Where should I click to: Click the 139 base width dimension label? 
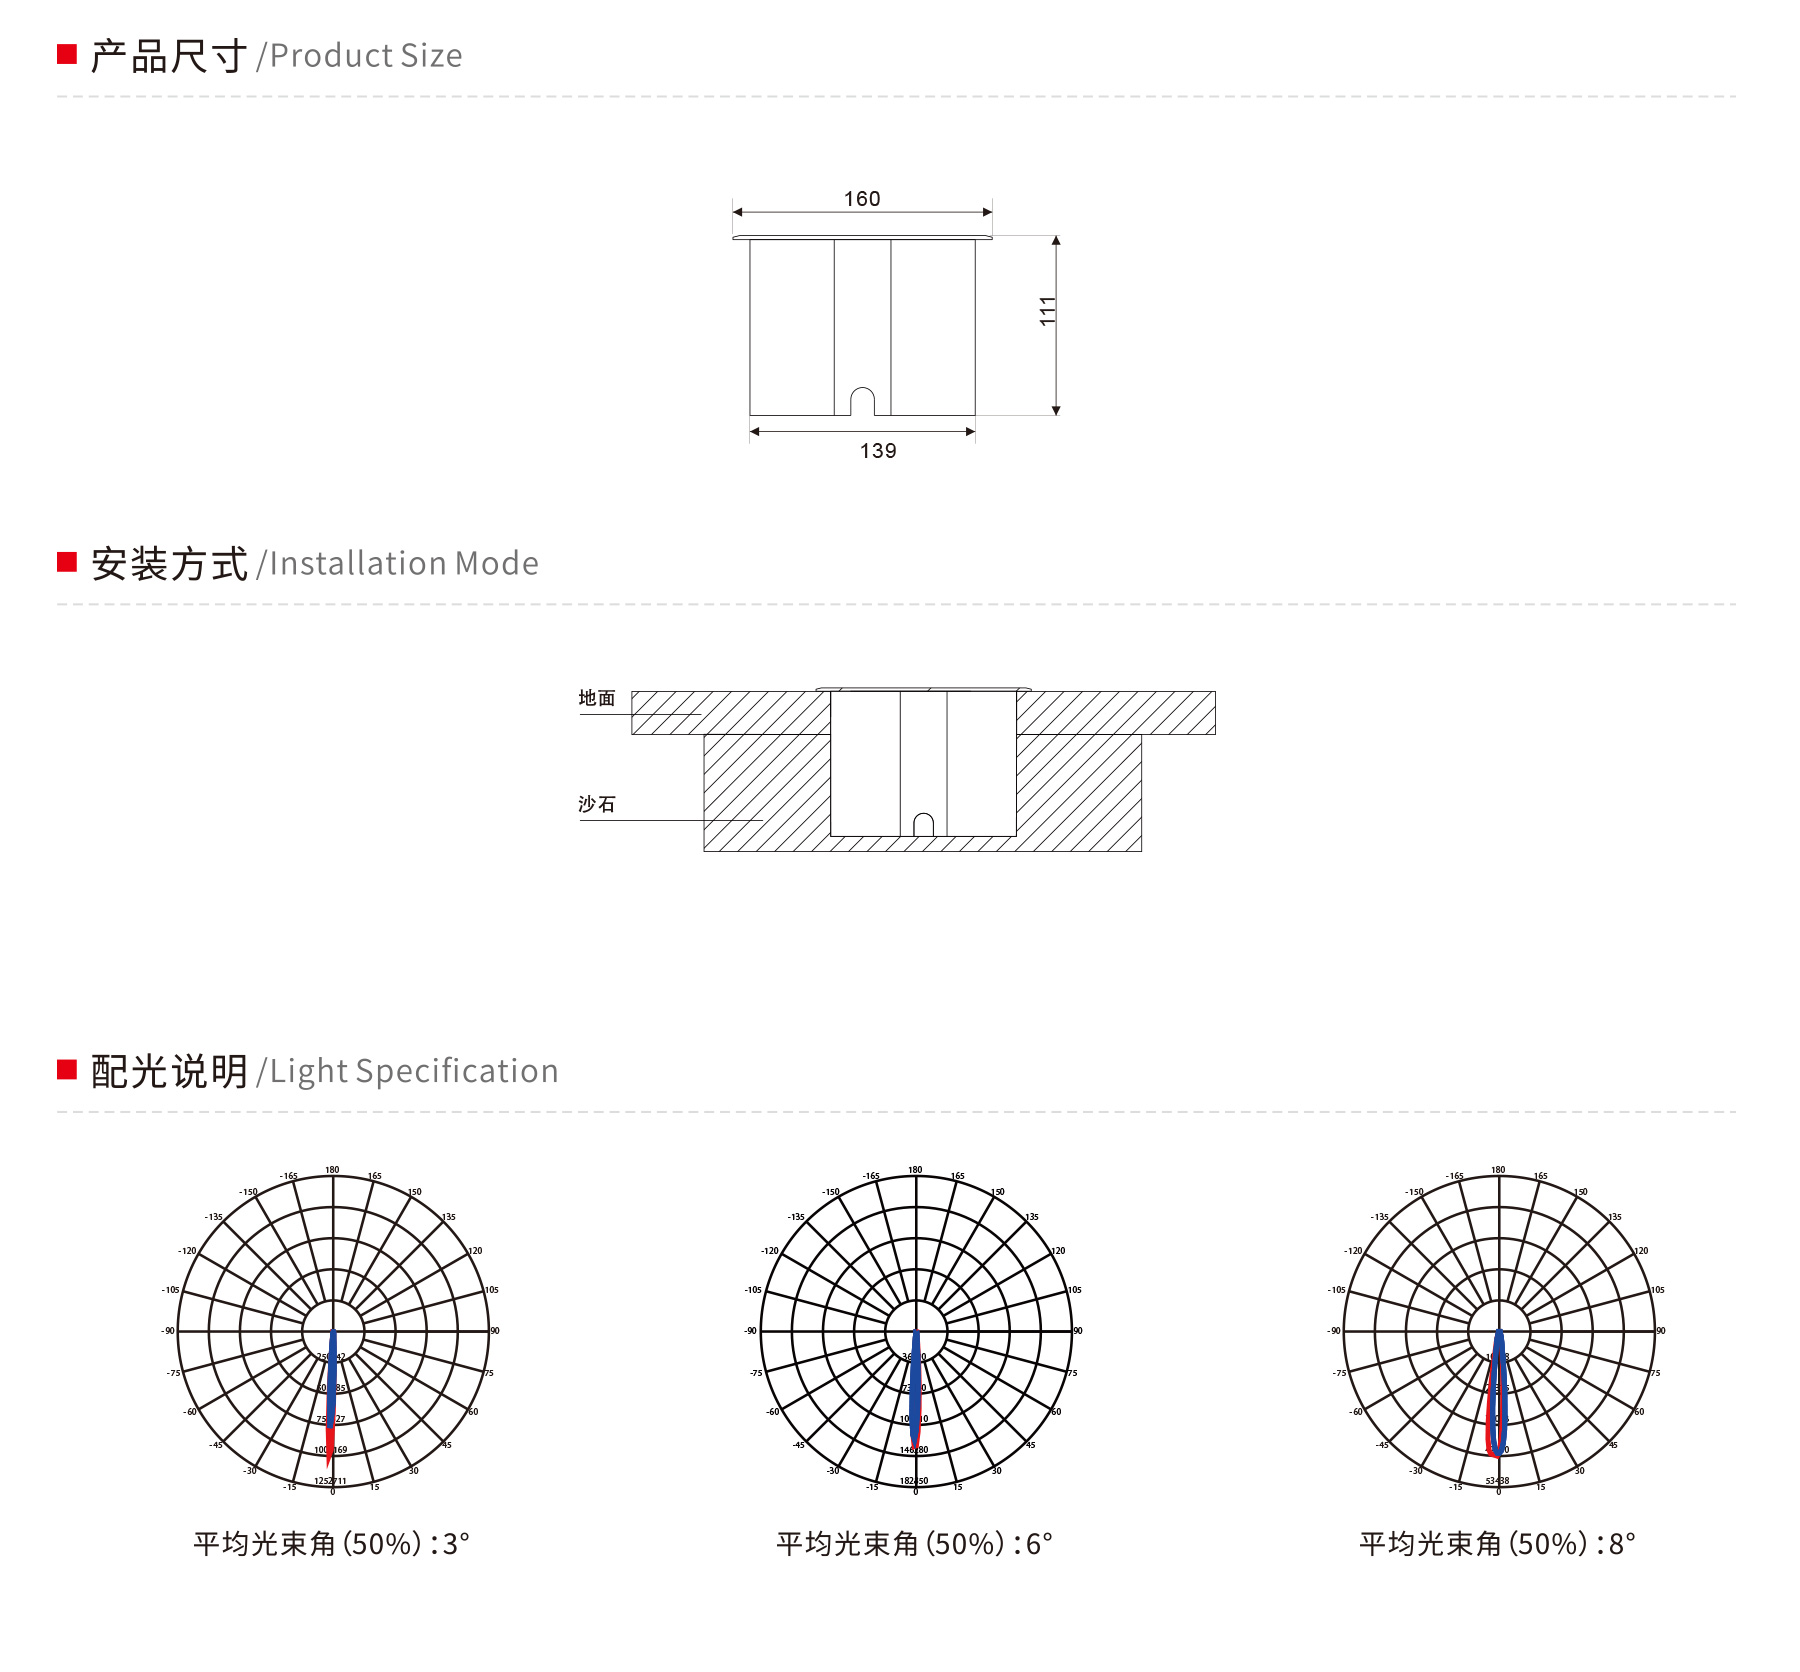(x=878, y=451)
